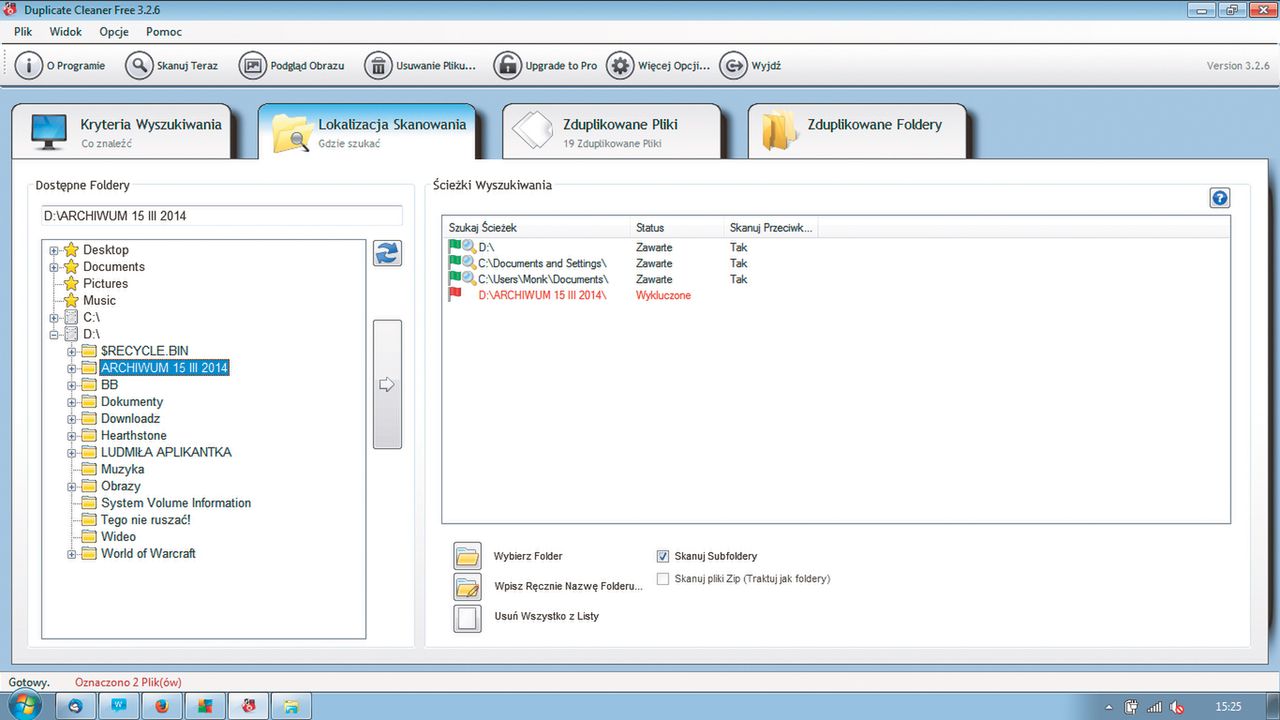The image size is (1280, 720).
Task: Click the Wybierz Folder label
Action: pos(528,556)
